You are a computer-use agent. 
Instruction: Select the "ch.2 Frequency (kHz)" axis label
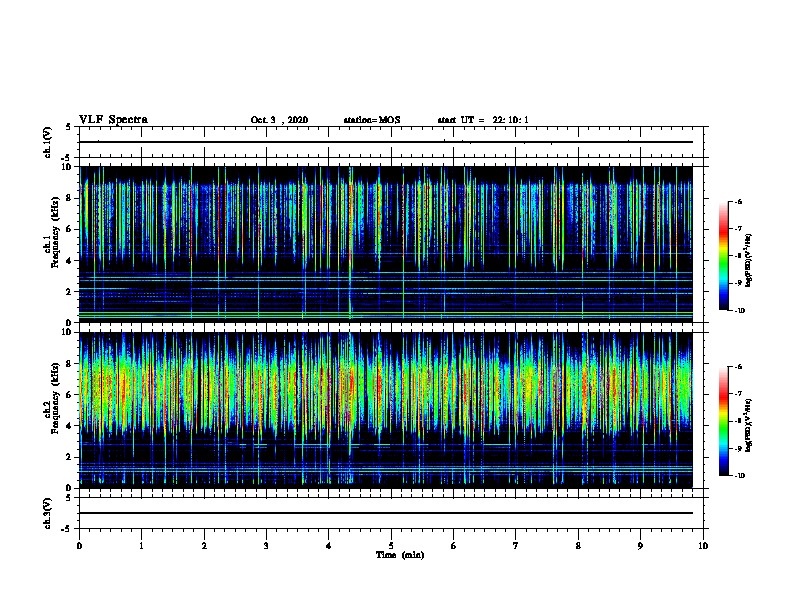[x=51, y=398]
